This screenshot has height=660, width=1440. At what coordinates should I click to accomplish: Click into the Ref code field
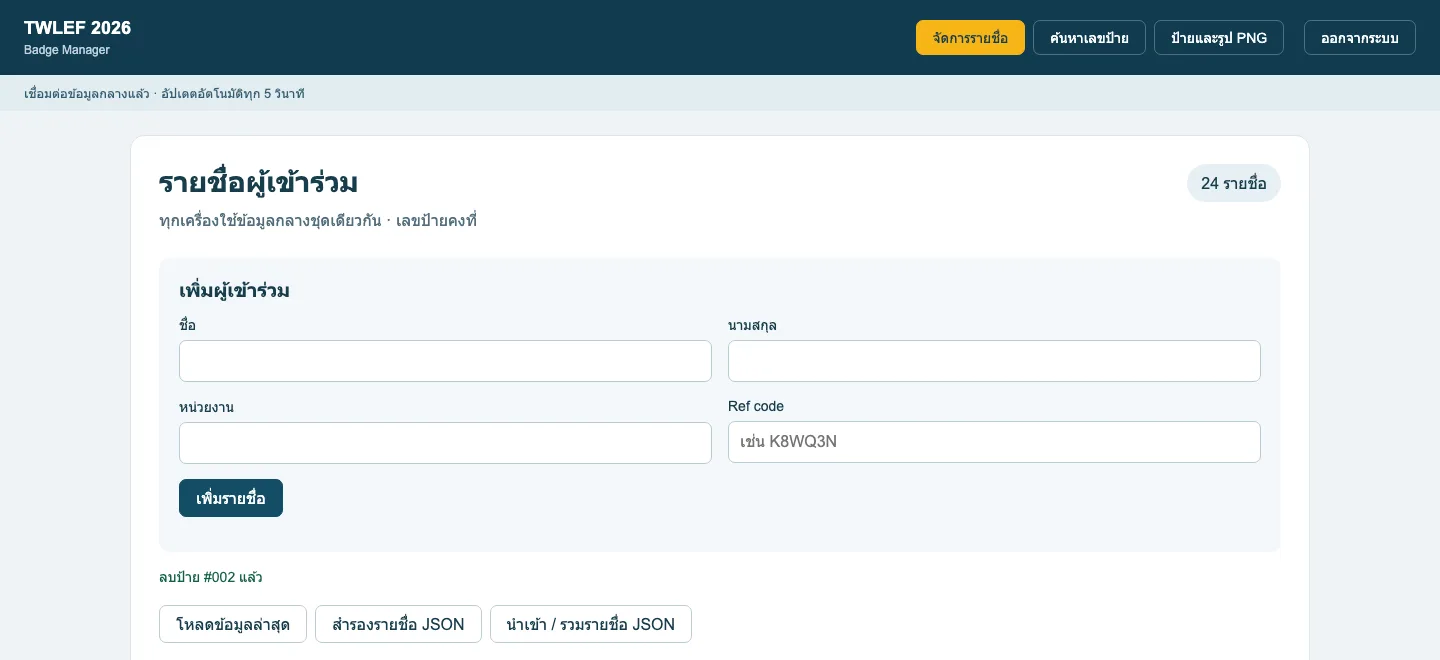tap(994, 442)
